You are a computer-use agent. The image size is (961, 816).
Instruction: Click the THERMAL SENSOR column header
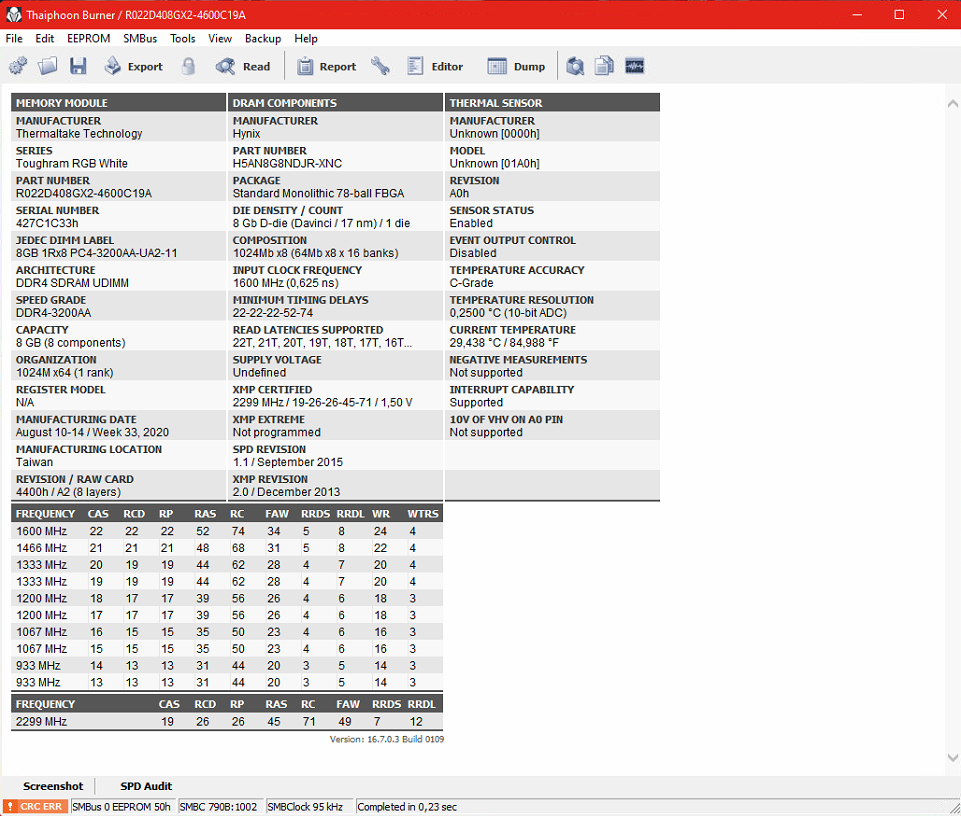pos(552,102)
